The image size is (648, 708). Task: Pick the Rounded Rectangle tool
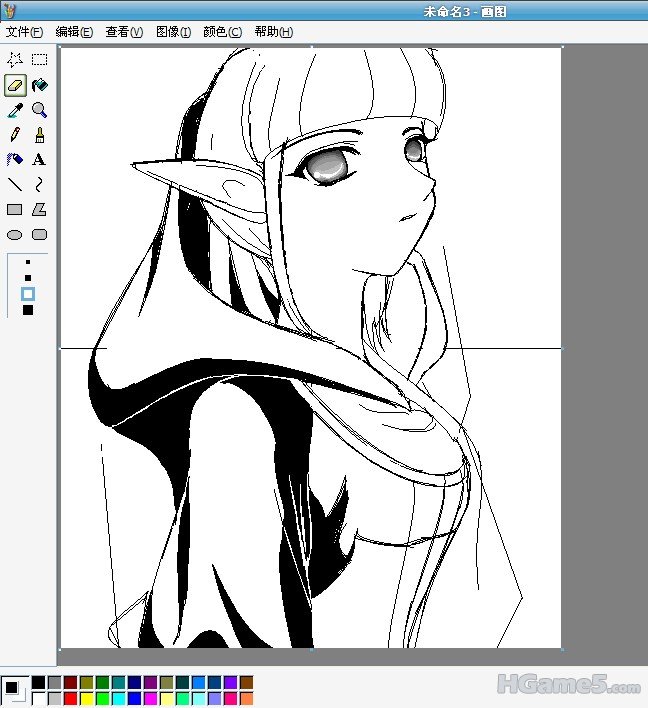click(39, 235)
